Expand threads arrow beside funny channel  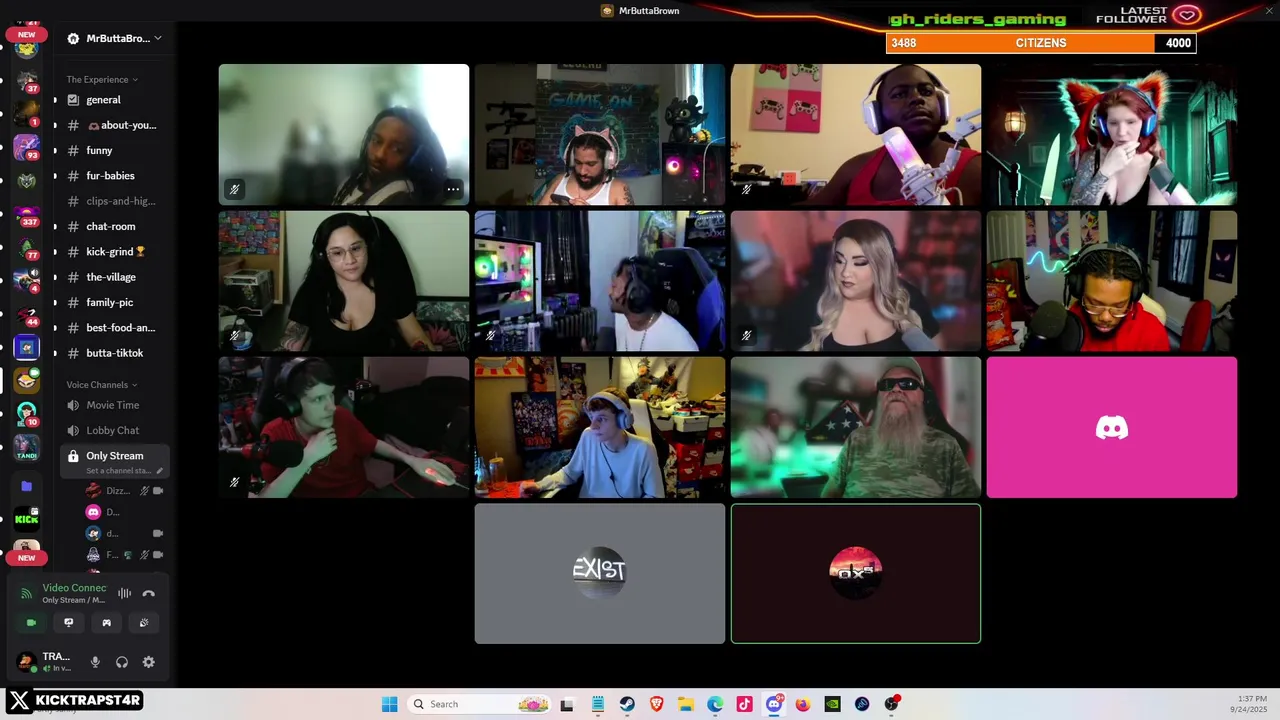pyautogui.click(x=55, y=151)
